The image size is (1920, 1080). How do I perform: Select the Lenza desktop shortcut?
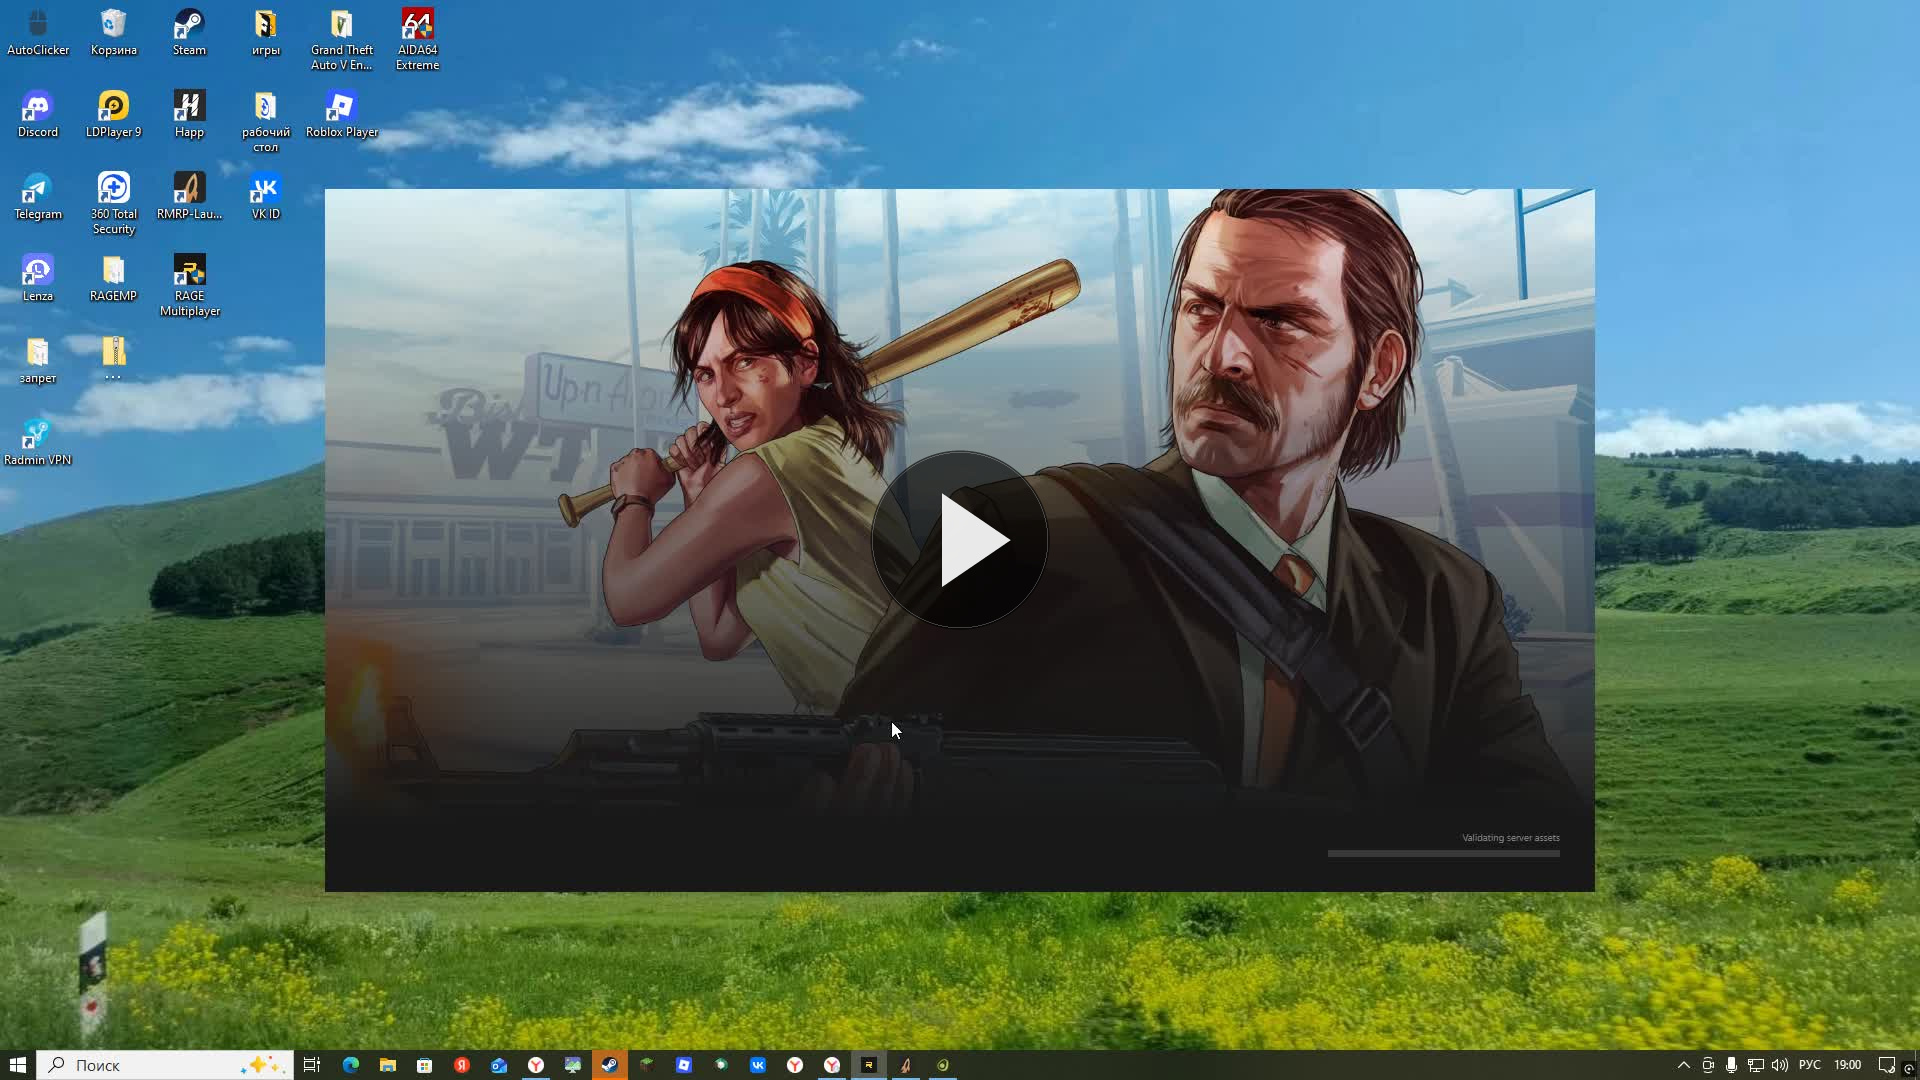[38, 278]
